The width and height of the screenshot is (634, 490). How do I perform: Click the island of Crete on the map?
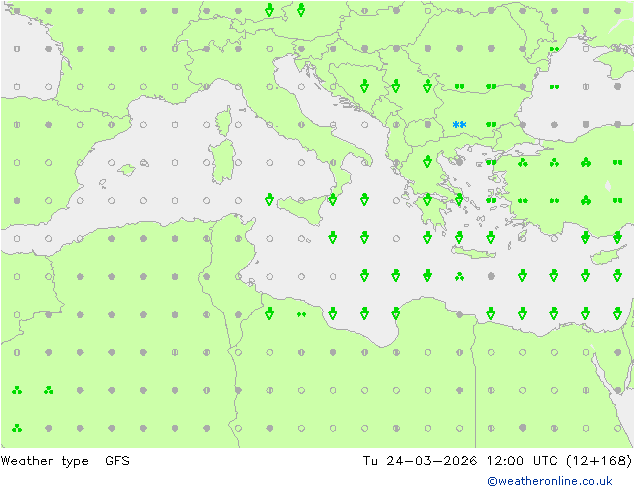473,252
